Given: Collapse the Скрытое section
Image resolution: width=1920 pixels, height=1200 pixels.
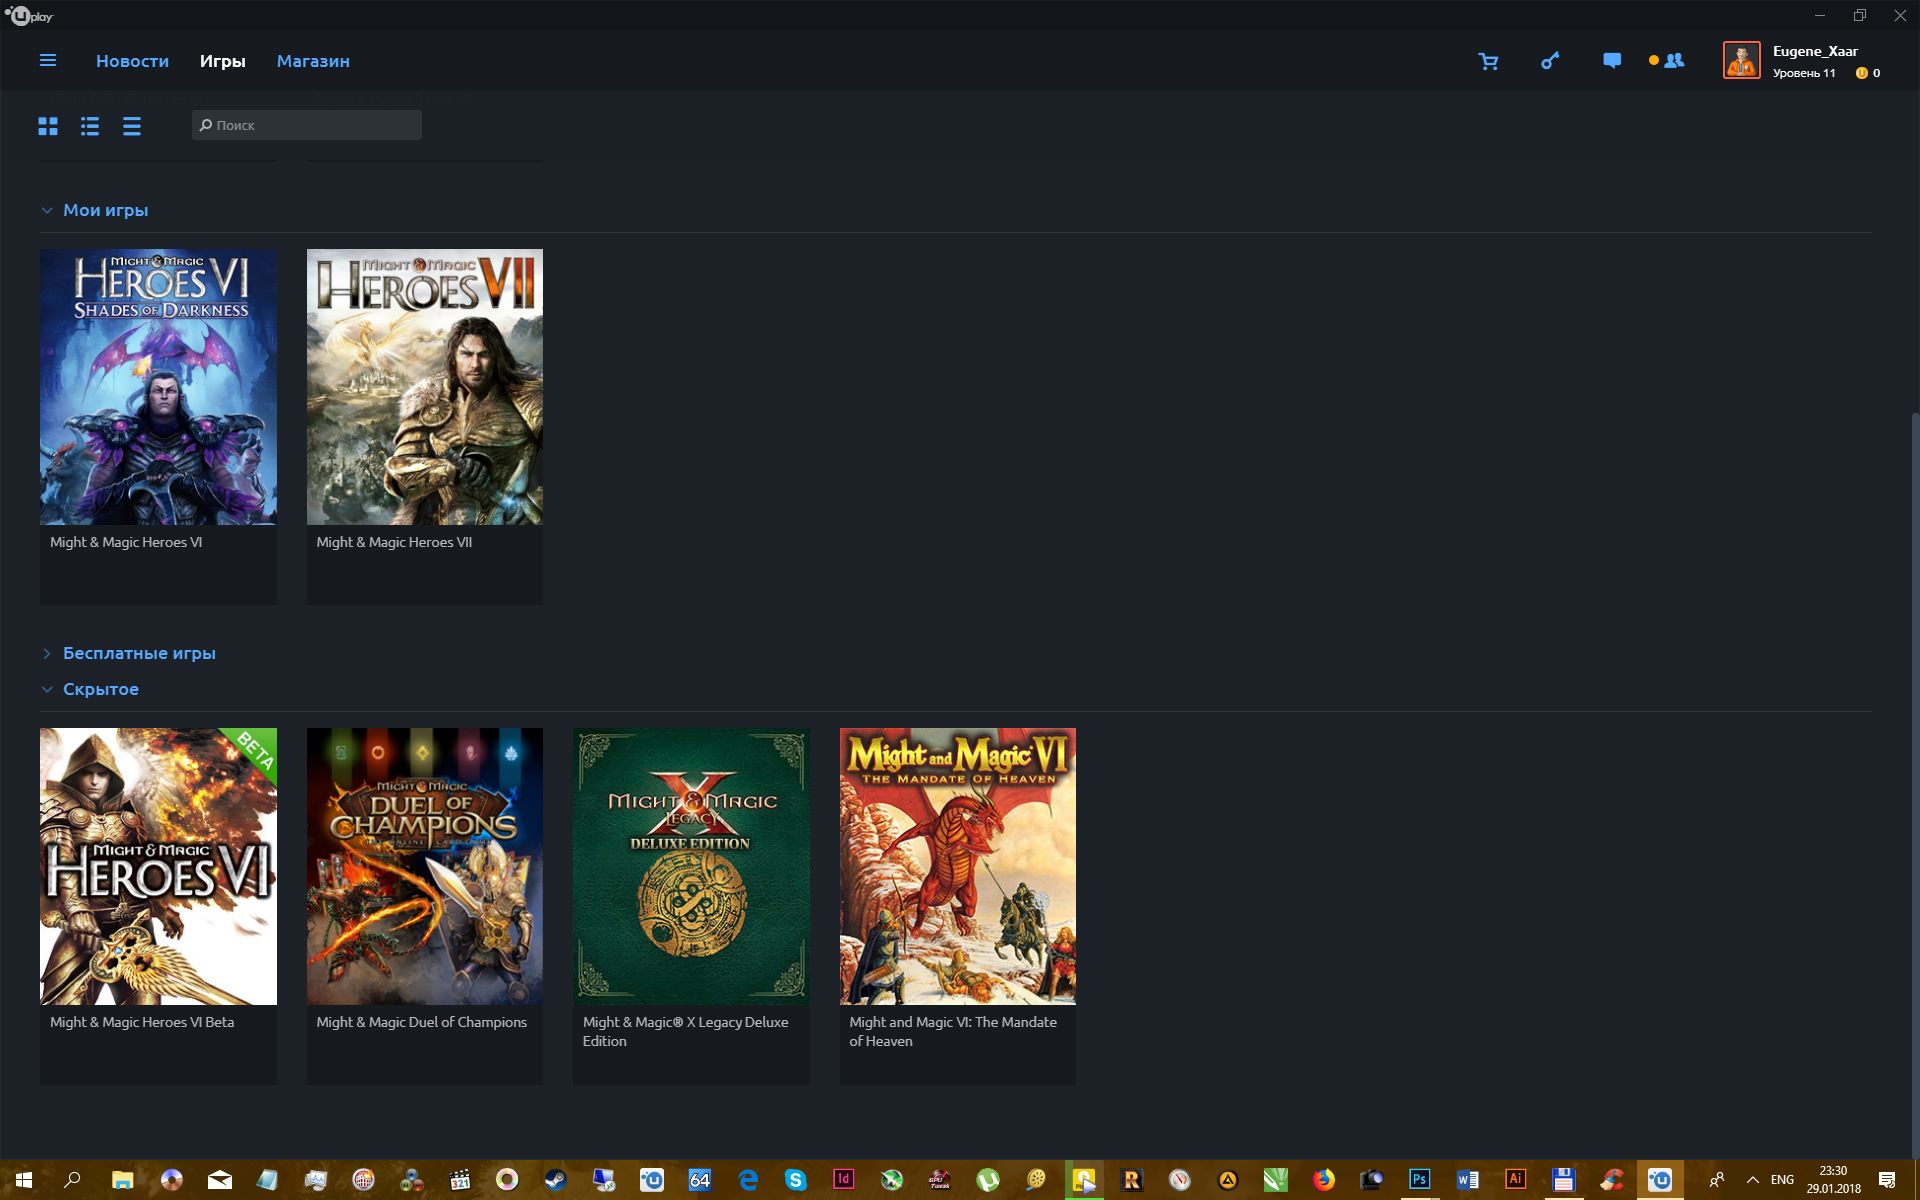Looking at the screenshot, I should [x=47, y=689].
